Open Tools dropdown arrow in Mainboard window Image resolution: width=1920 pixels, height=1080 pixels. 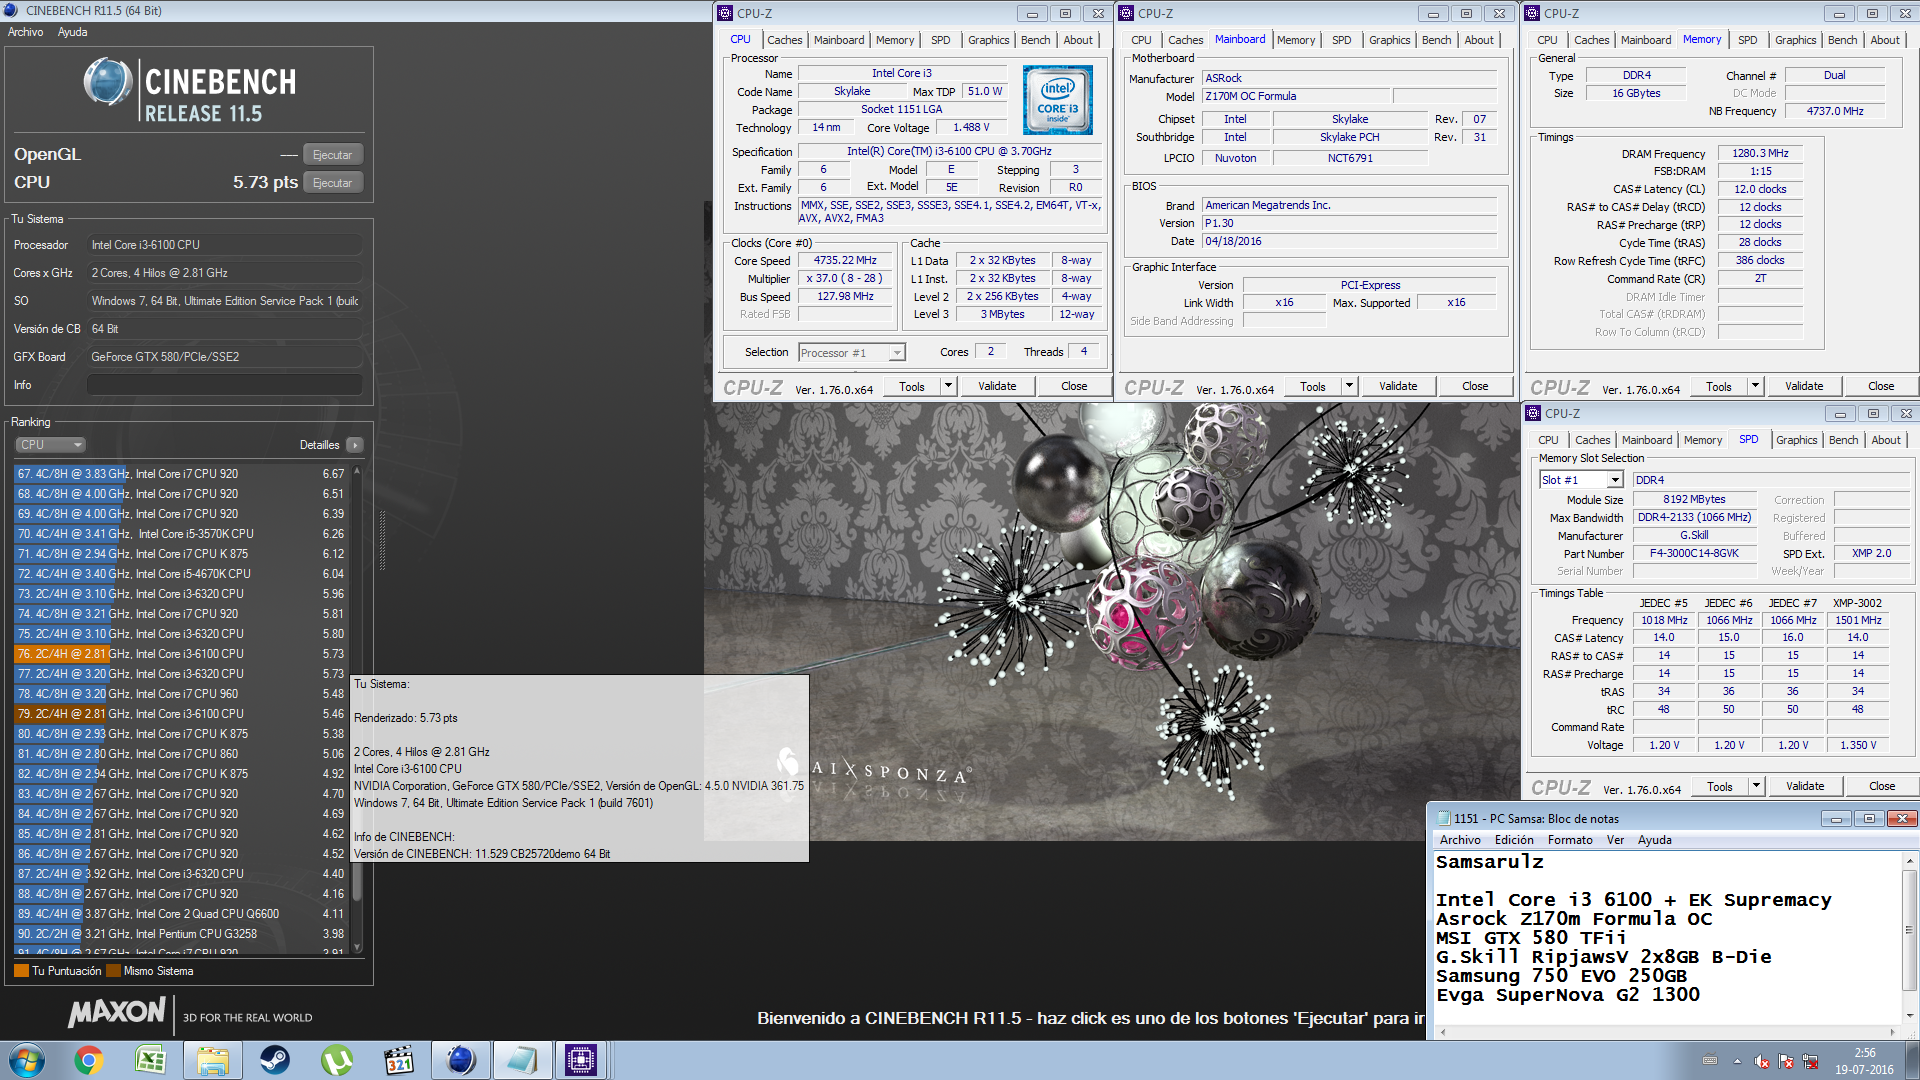tap(1349, 386)
